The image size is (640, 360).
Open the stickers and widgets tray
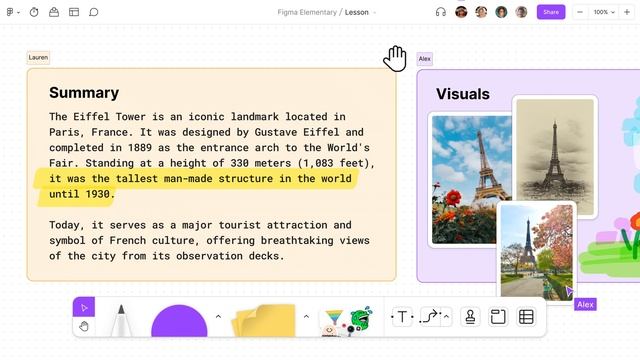[x=347, y=321]
